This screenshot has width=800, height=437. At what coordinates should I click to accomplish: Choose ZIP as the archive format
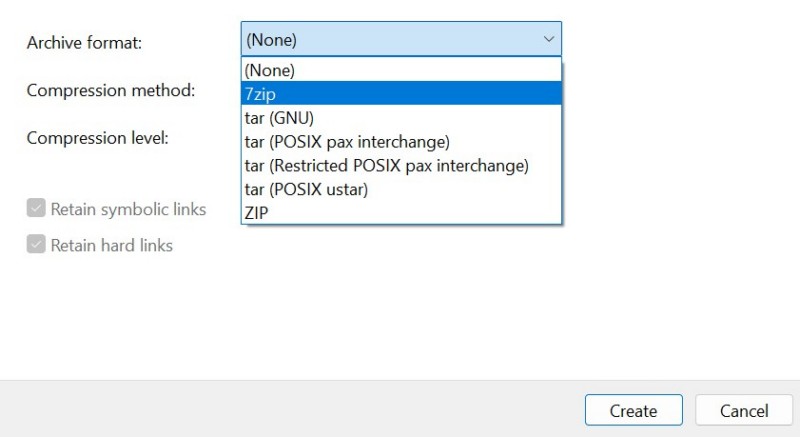click(400, 213)
